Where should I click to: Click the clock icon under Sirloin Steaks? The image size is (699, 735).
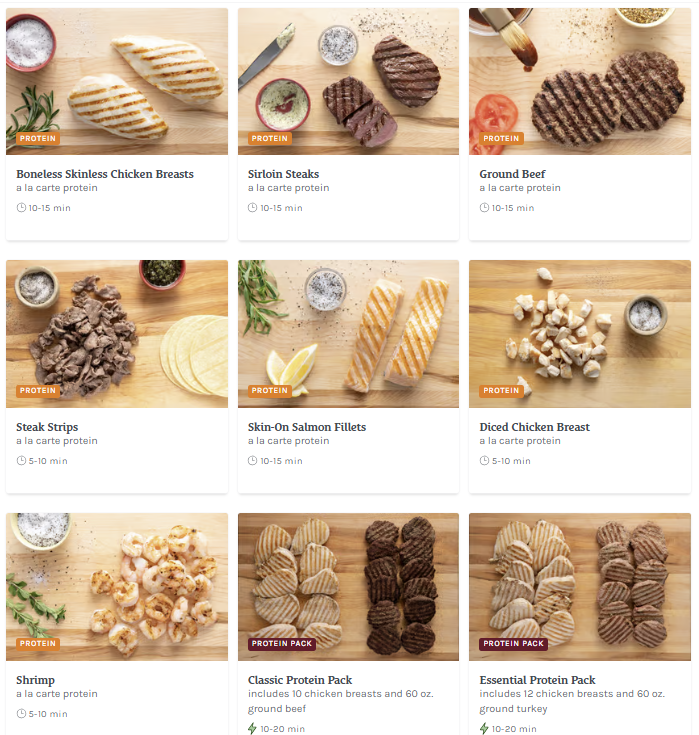point(253,208)
